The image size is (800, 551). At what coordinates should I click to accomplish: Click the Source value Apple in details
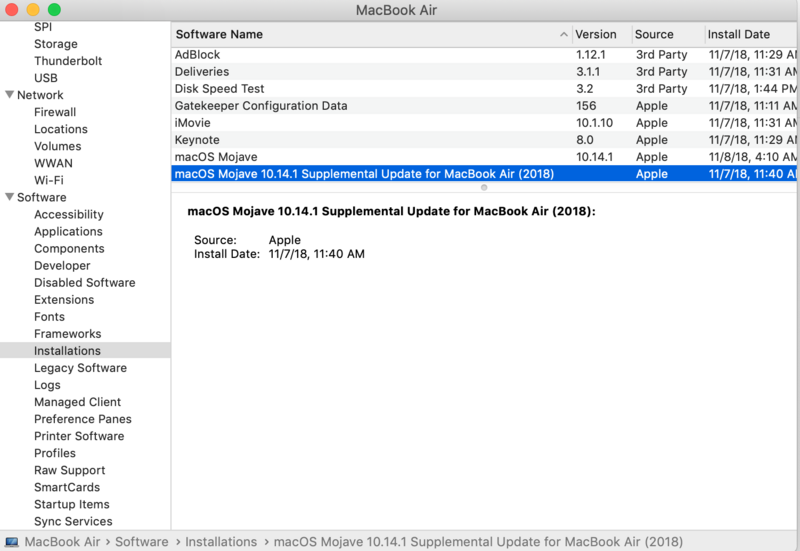click(284, 240)
